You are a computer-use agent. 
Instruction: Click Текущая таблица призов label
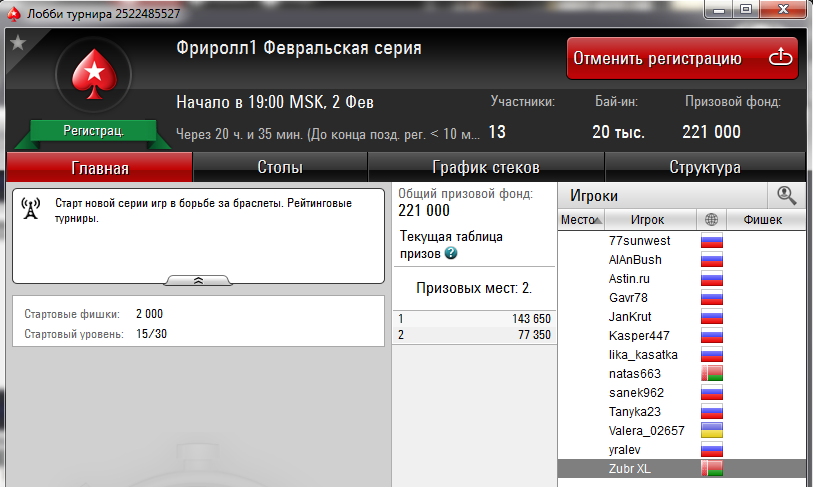[x=451, y=245]
